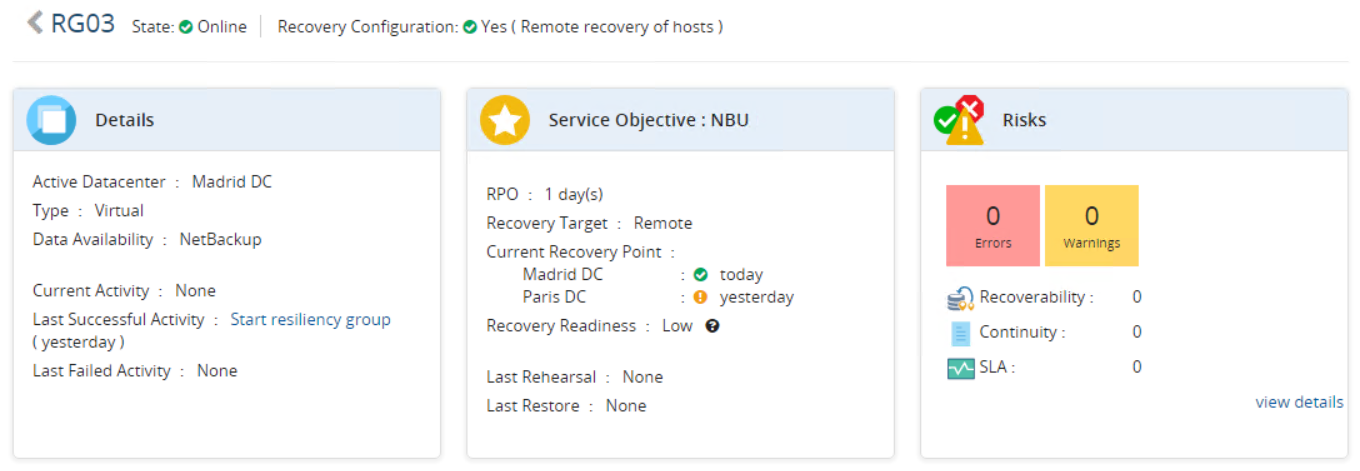Click the Risks panel warning icon
The height and width of the screenshot is (471, 1360).
[x=960, y=120]
